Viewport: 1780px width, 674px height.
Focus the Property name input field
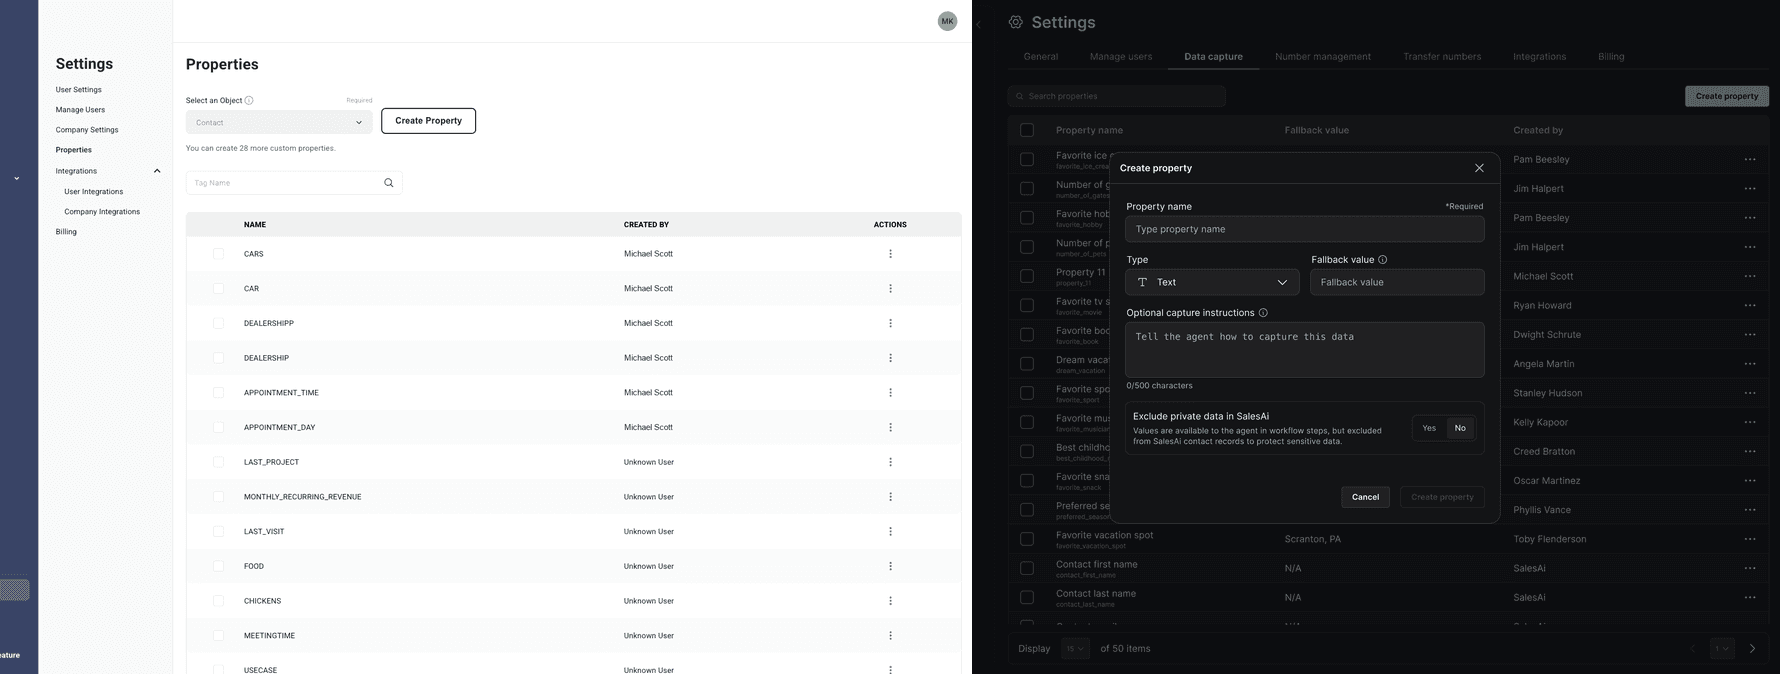[1304, 229]
